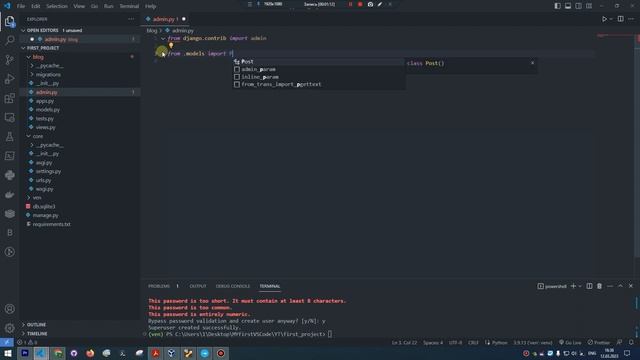Open manage.py file

(45, 215)
